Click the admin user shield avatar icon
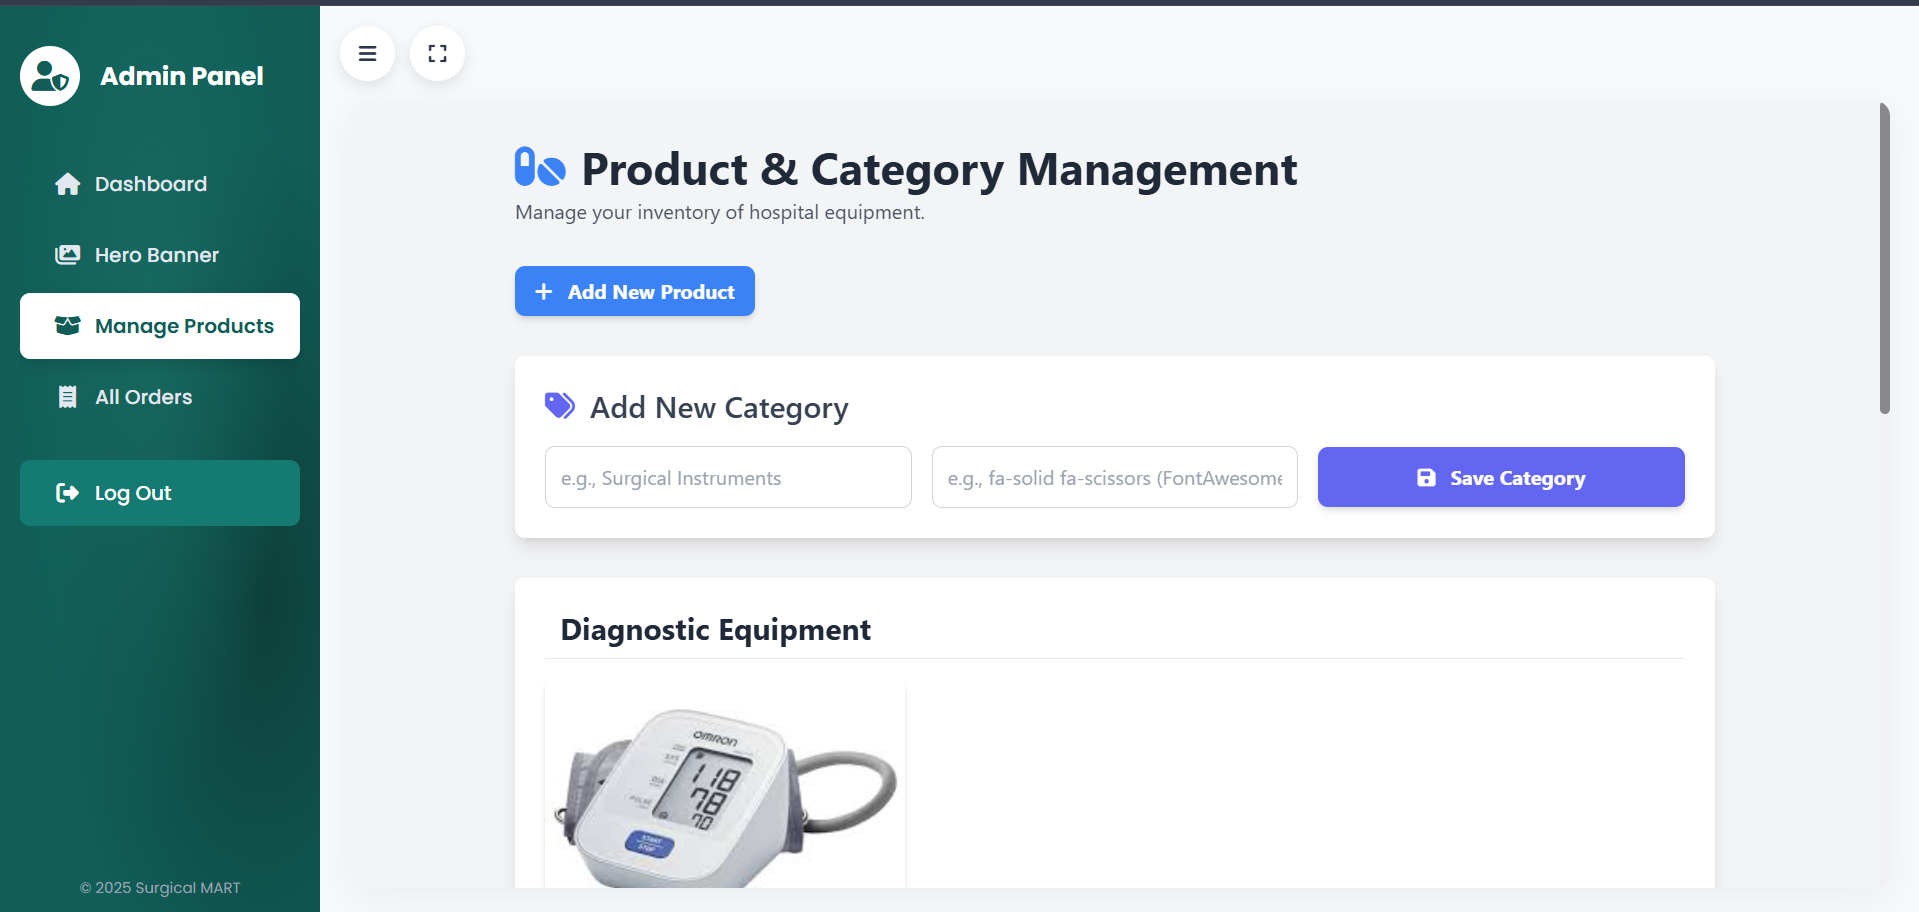This screenshot has width=1919, height=912. coord(50,76)
